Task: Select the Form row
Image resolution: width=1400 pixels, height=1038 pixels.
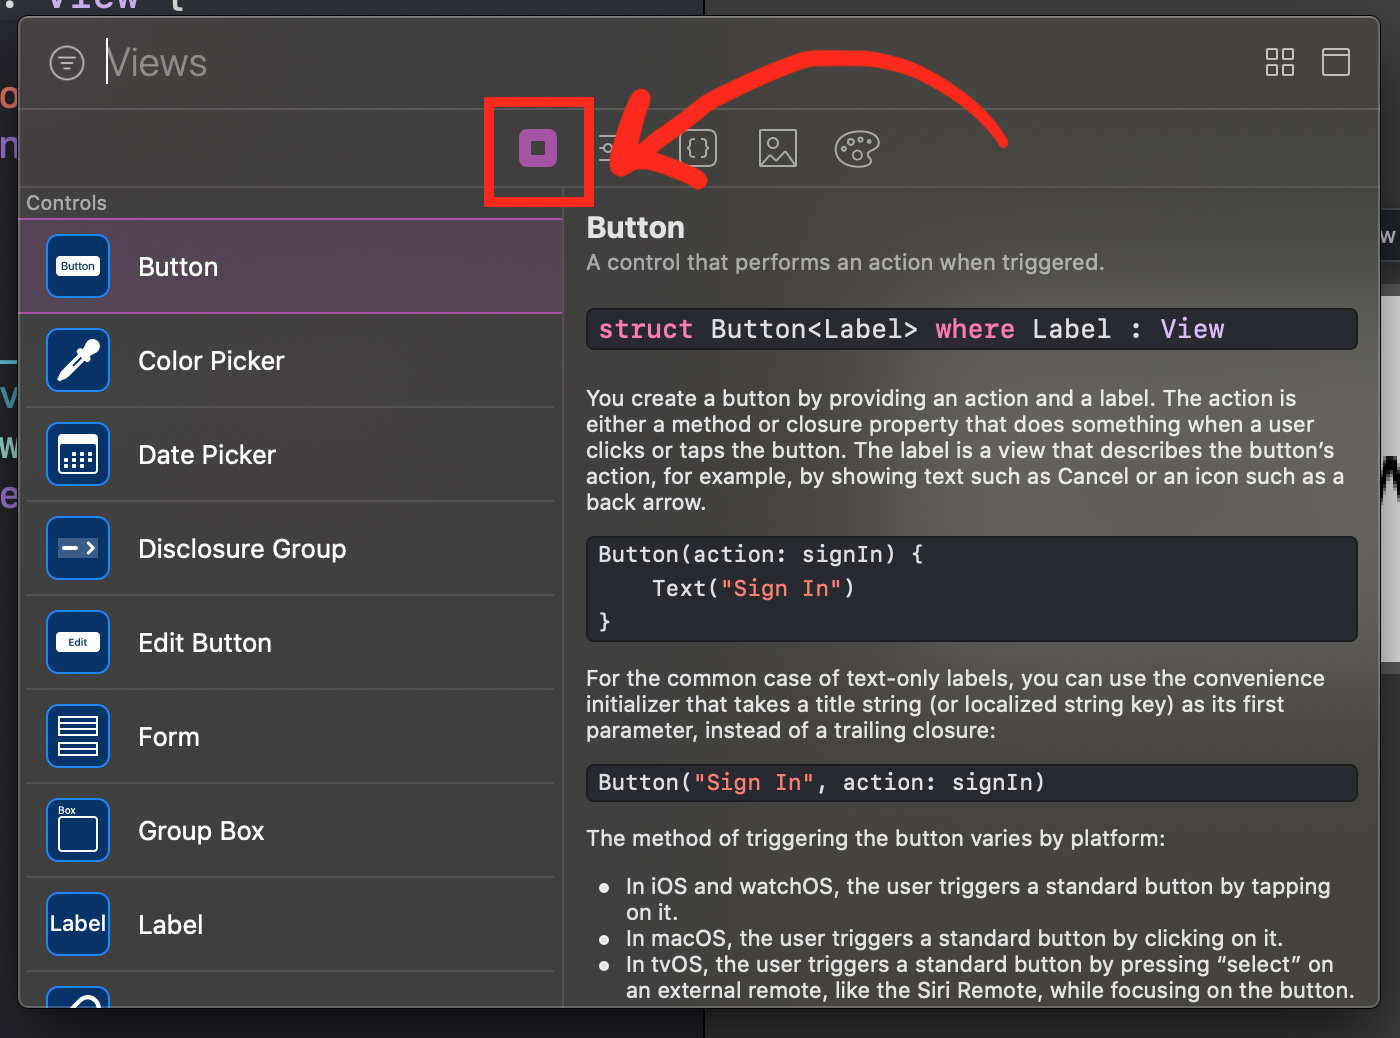Action: click(291, 737)
